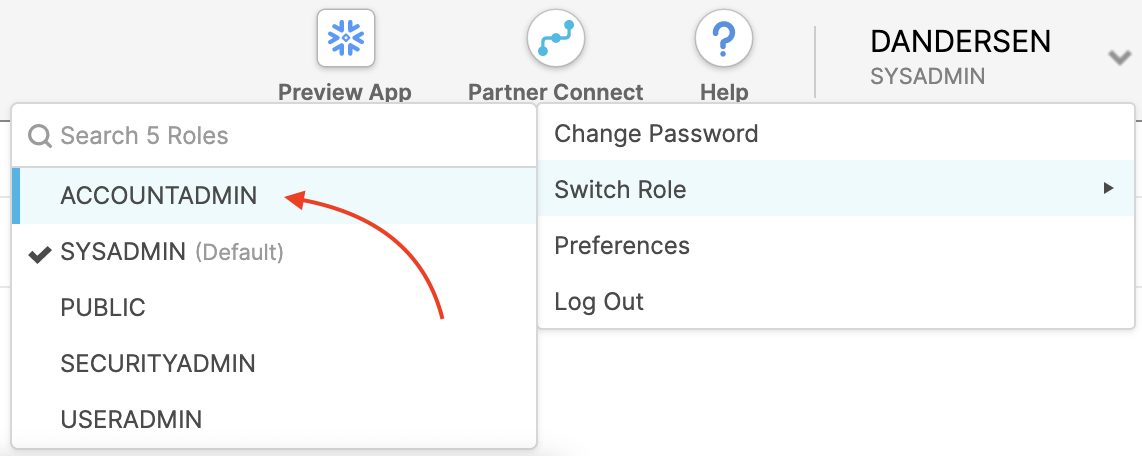Select the ACCOUNTADMIN role

click(159, 196)
